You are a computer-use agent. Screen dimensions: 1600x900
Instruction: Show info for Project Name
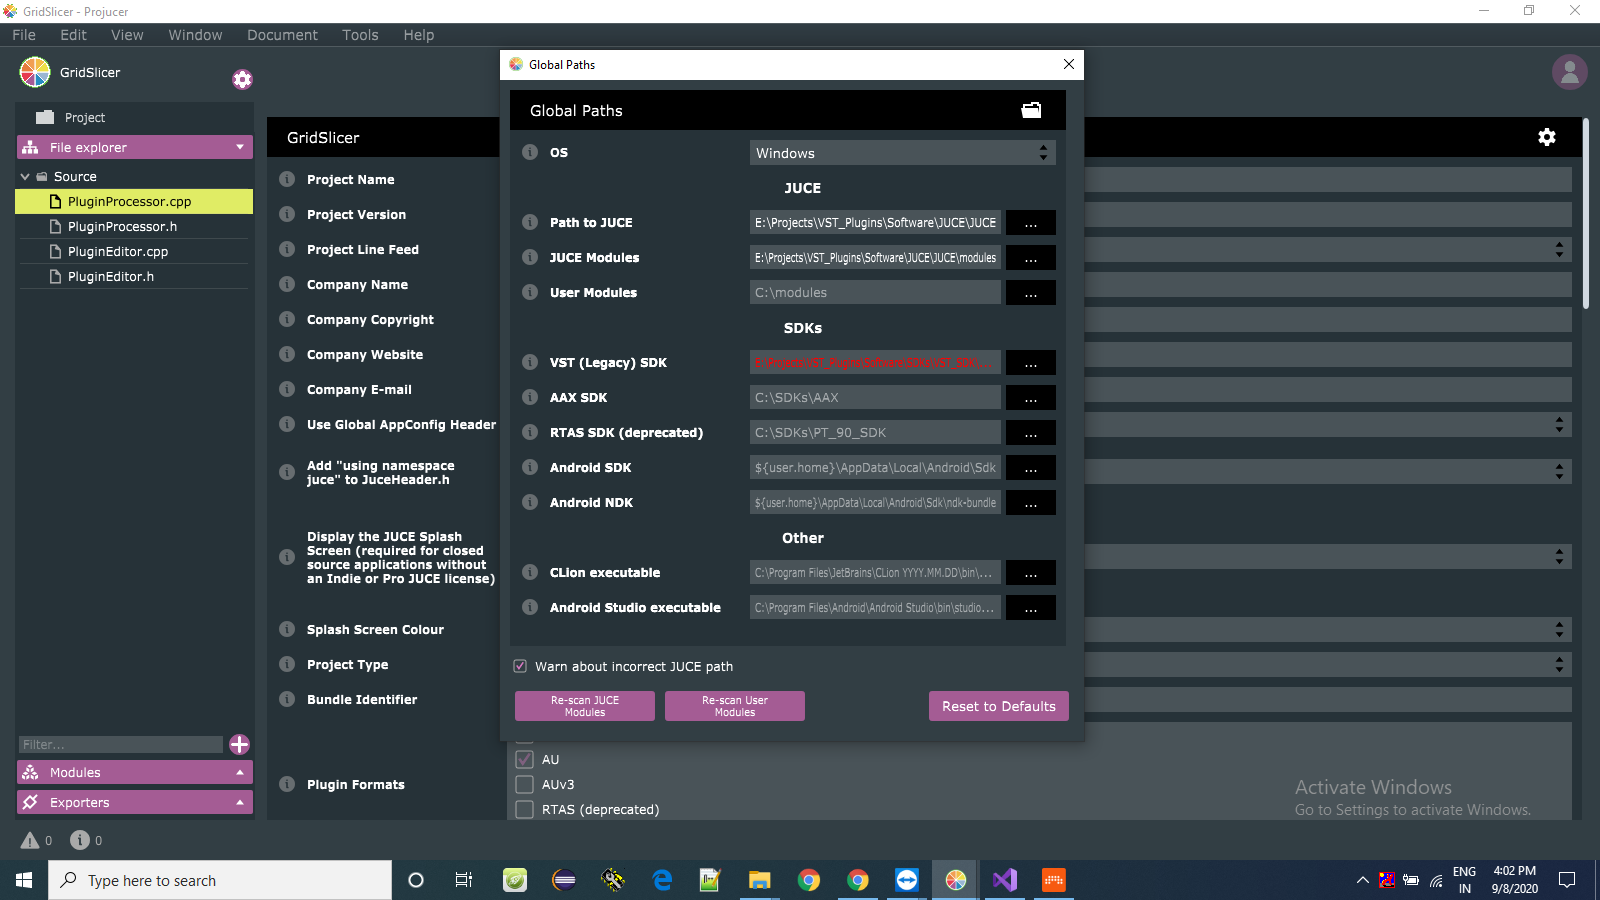(x=287, y=179)
